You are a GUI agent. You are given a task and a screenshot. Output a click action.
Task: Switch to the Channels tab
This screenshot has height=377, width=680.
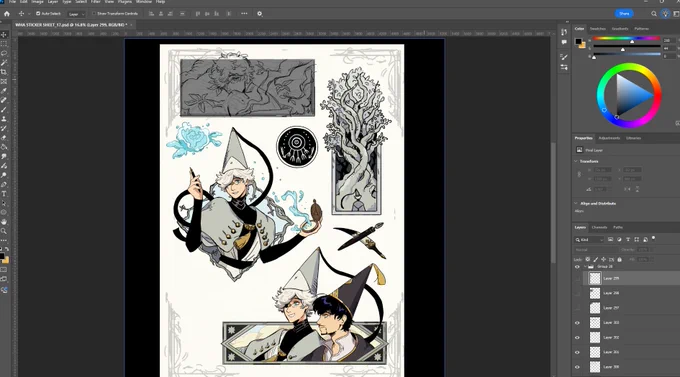click(599, 227)
